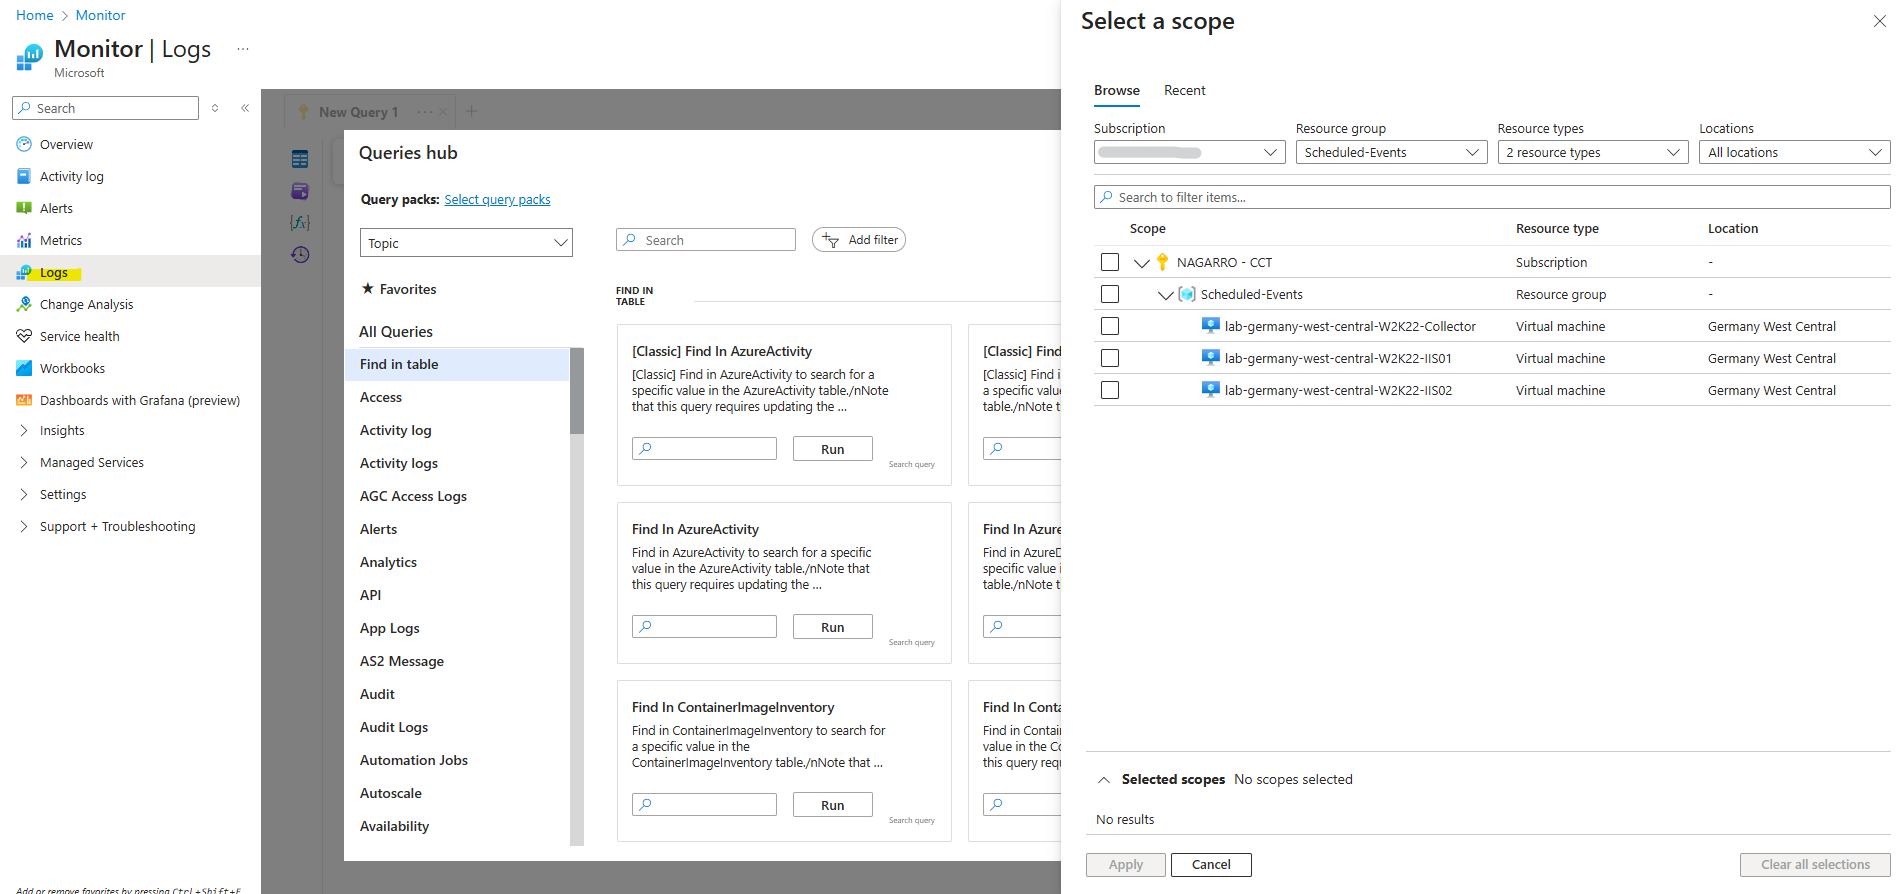This screenshot has height=894, width=1903.
Task: Open the Query history clock icon
Action: [x=300, y=254]
